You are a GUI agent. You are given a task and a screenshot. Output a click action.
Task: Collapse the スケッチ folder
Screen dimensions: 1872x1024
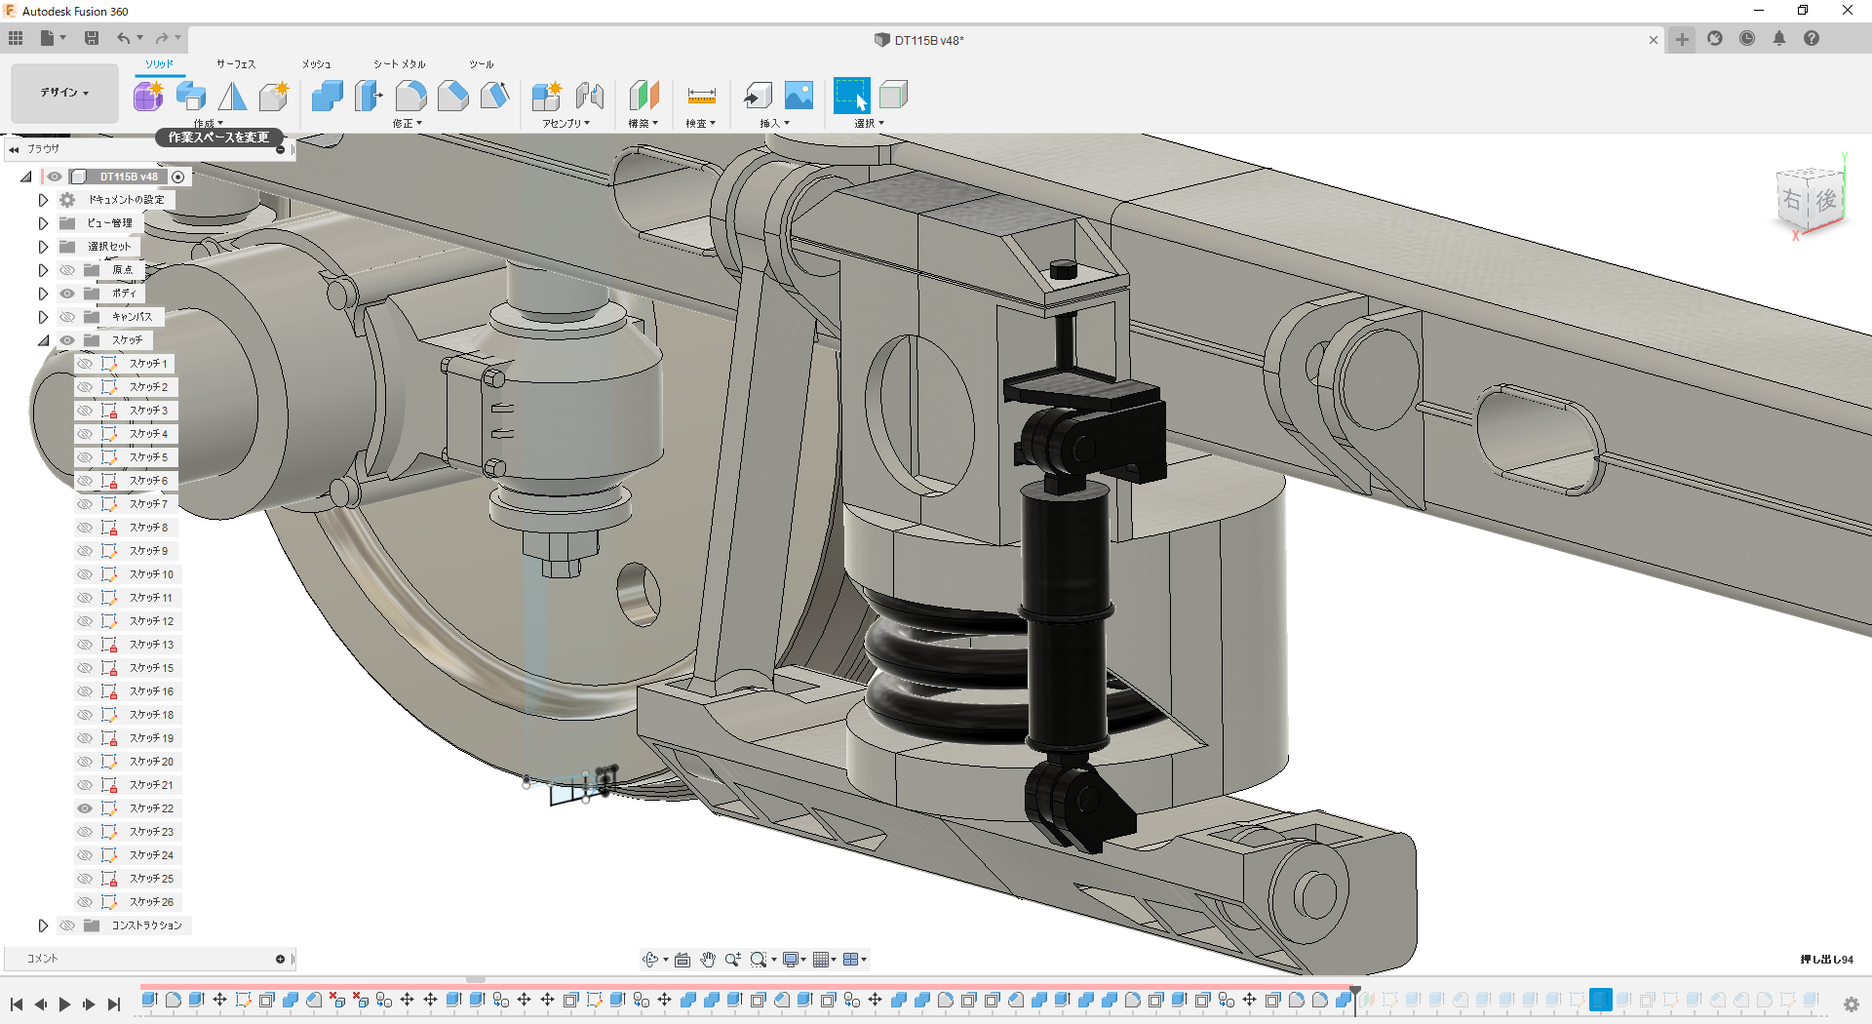[x=43, y=340]
